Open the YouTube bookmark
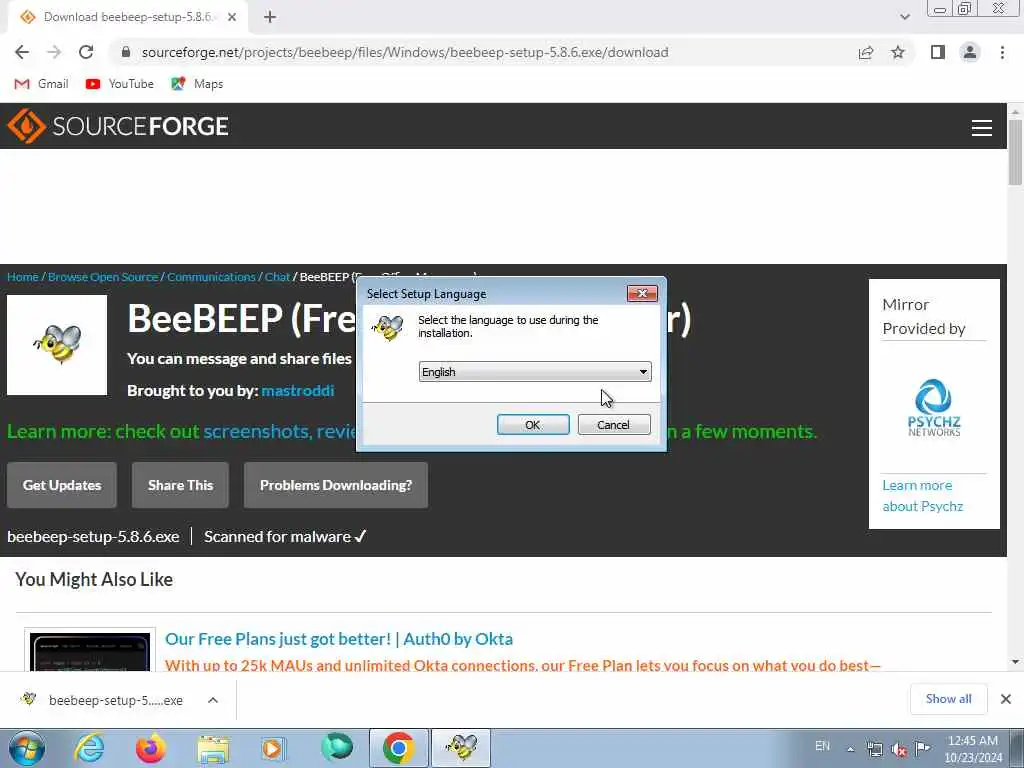This screenshot has height=768, width=1024. click(120, 84)
